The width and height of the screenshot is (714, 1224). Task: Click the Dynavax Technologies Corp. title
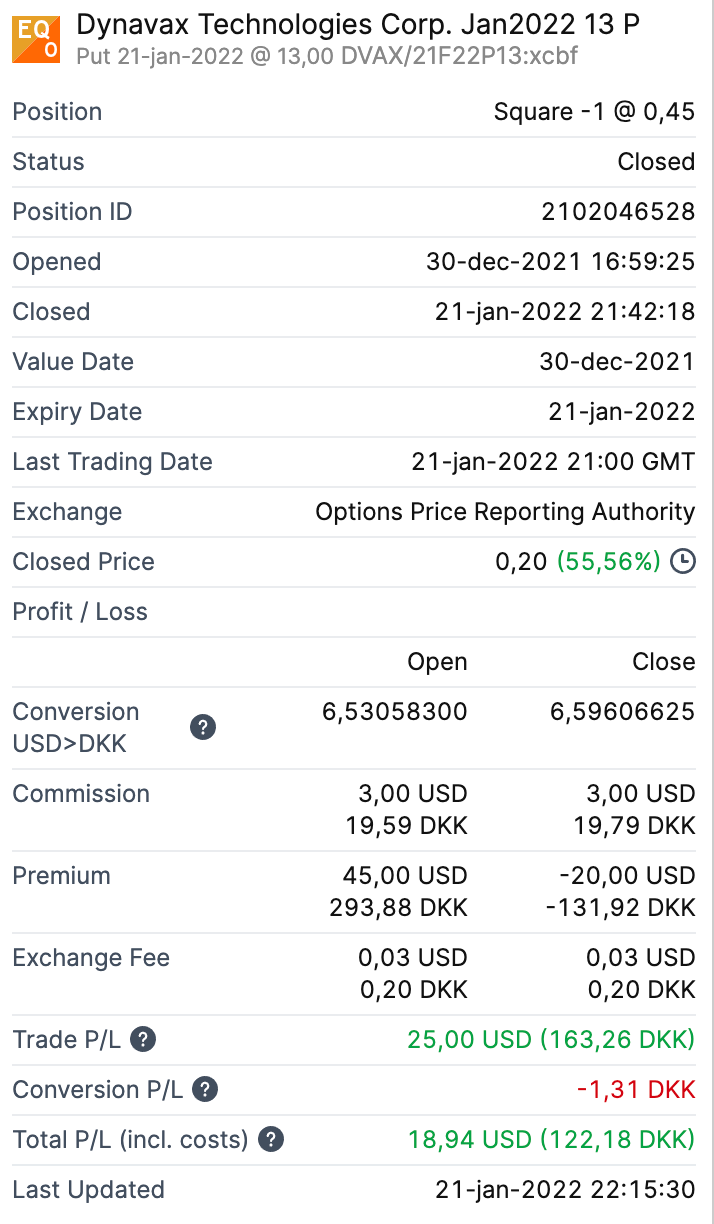pyautogui.click(x=358, y=25)
